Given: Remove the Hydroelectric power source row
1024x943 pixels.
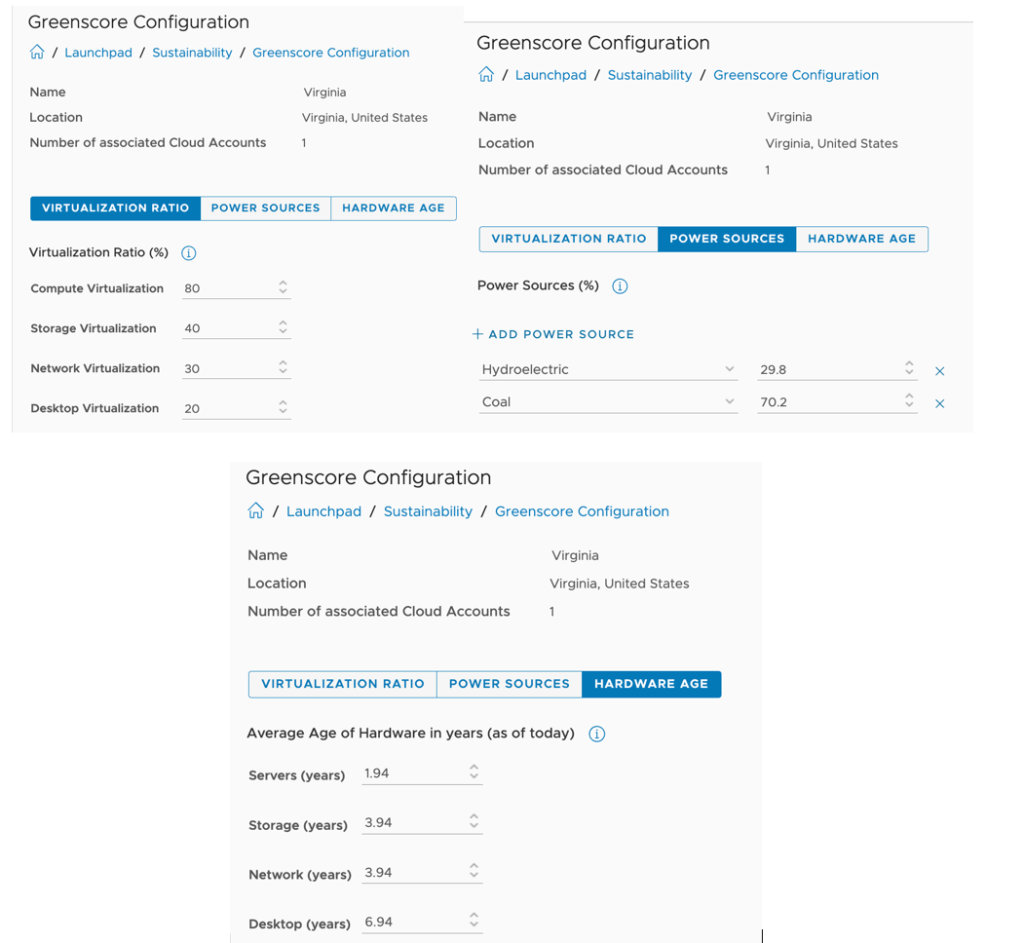Looking at the screenshot, I should pyautogui.click(x=939, y=371).
